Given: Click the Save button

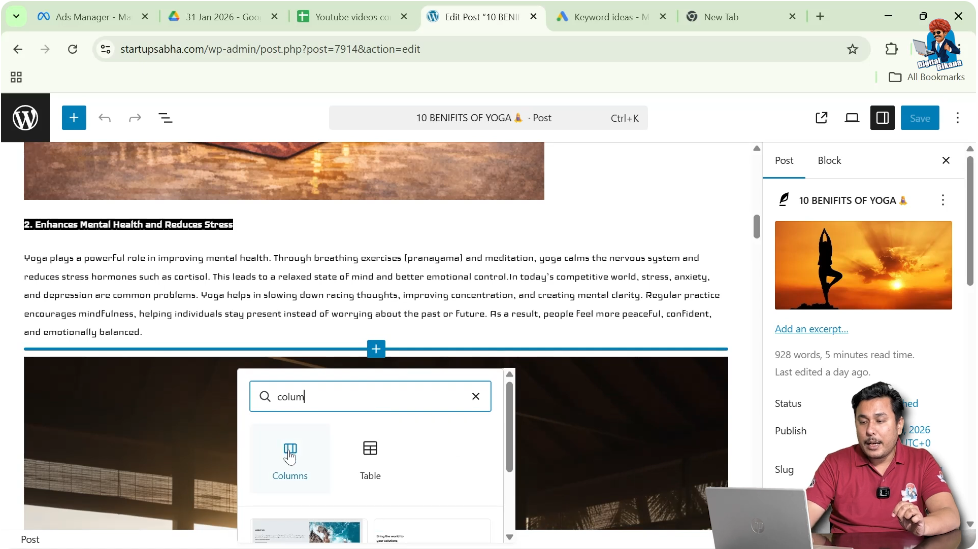Looking at the screenshot, I should point(920,118).
